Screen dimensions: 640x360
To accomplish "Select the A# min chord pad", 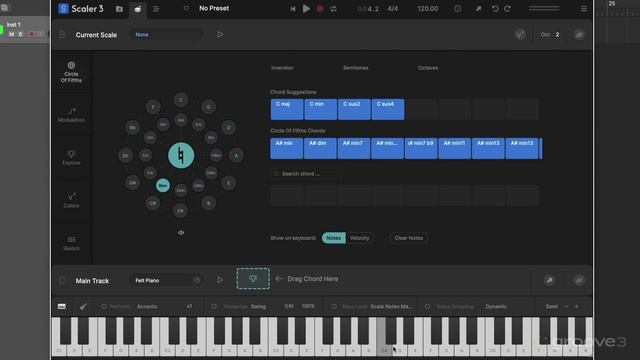I will point(287,148).
